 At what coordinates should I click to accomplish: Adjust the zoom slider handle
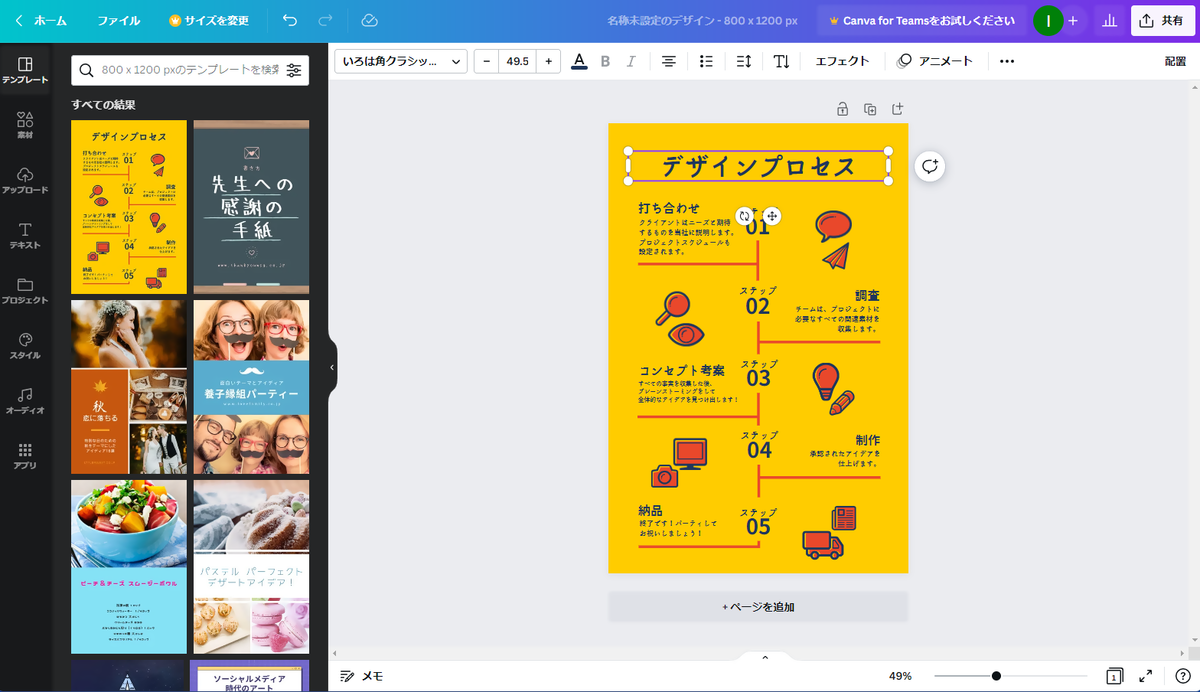(996, 676)
